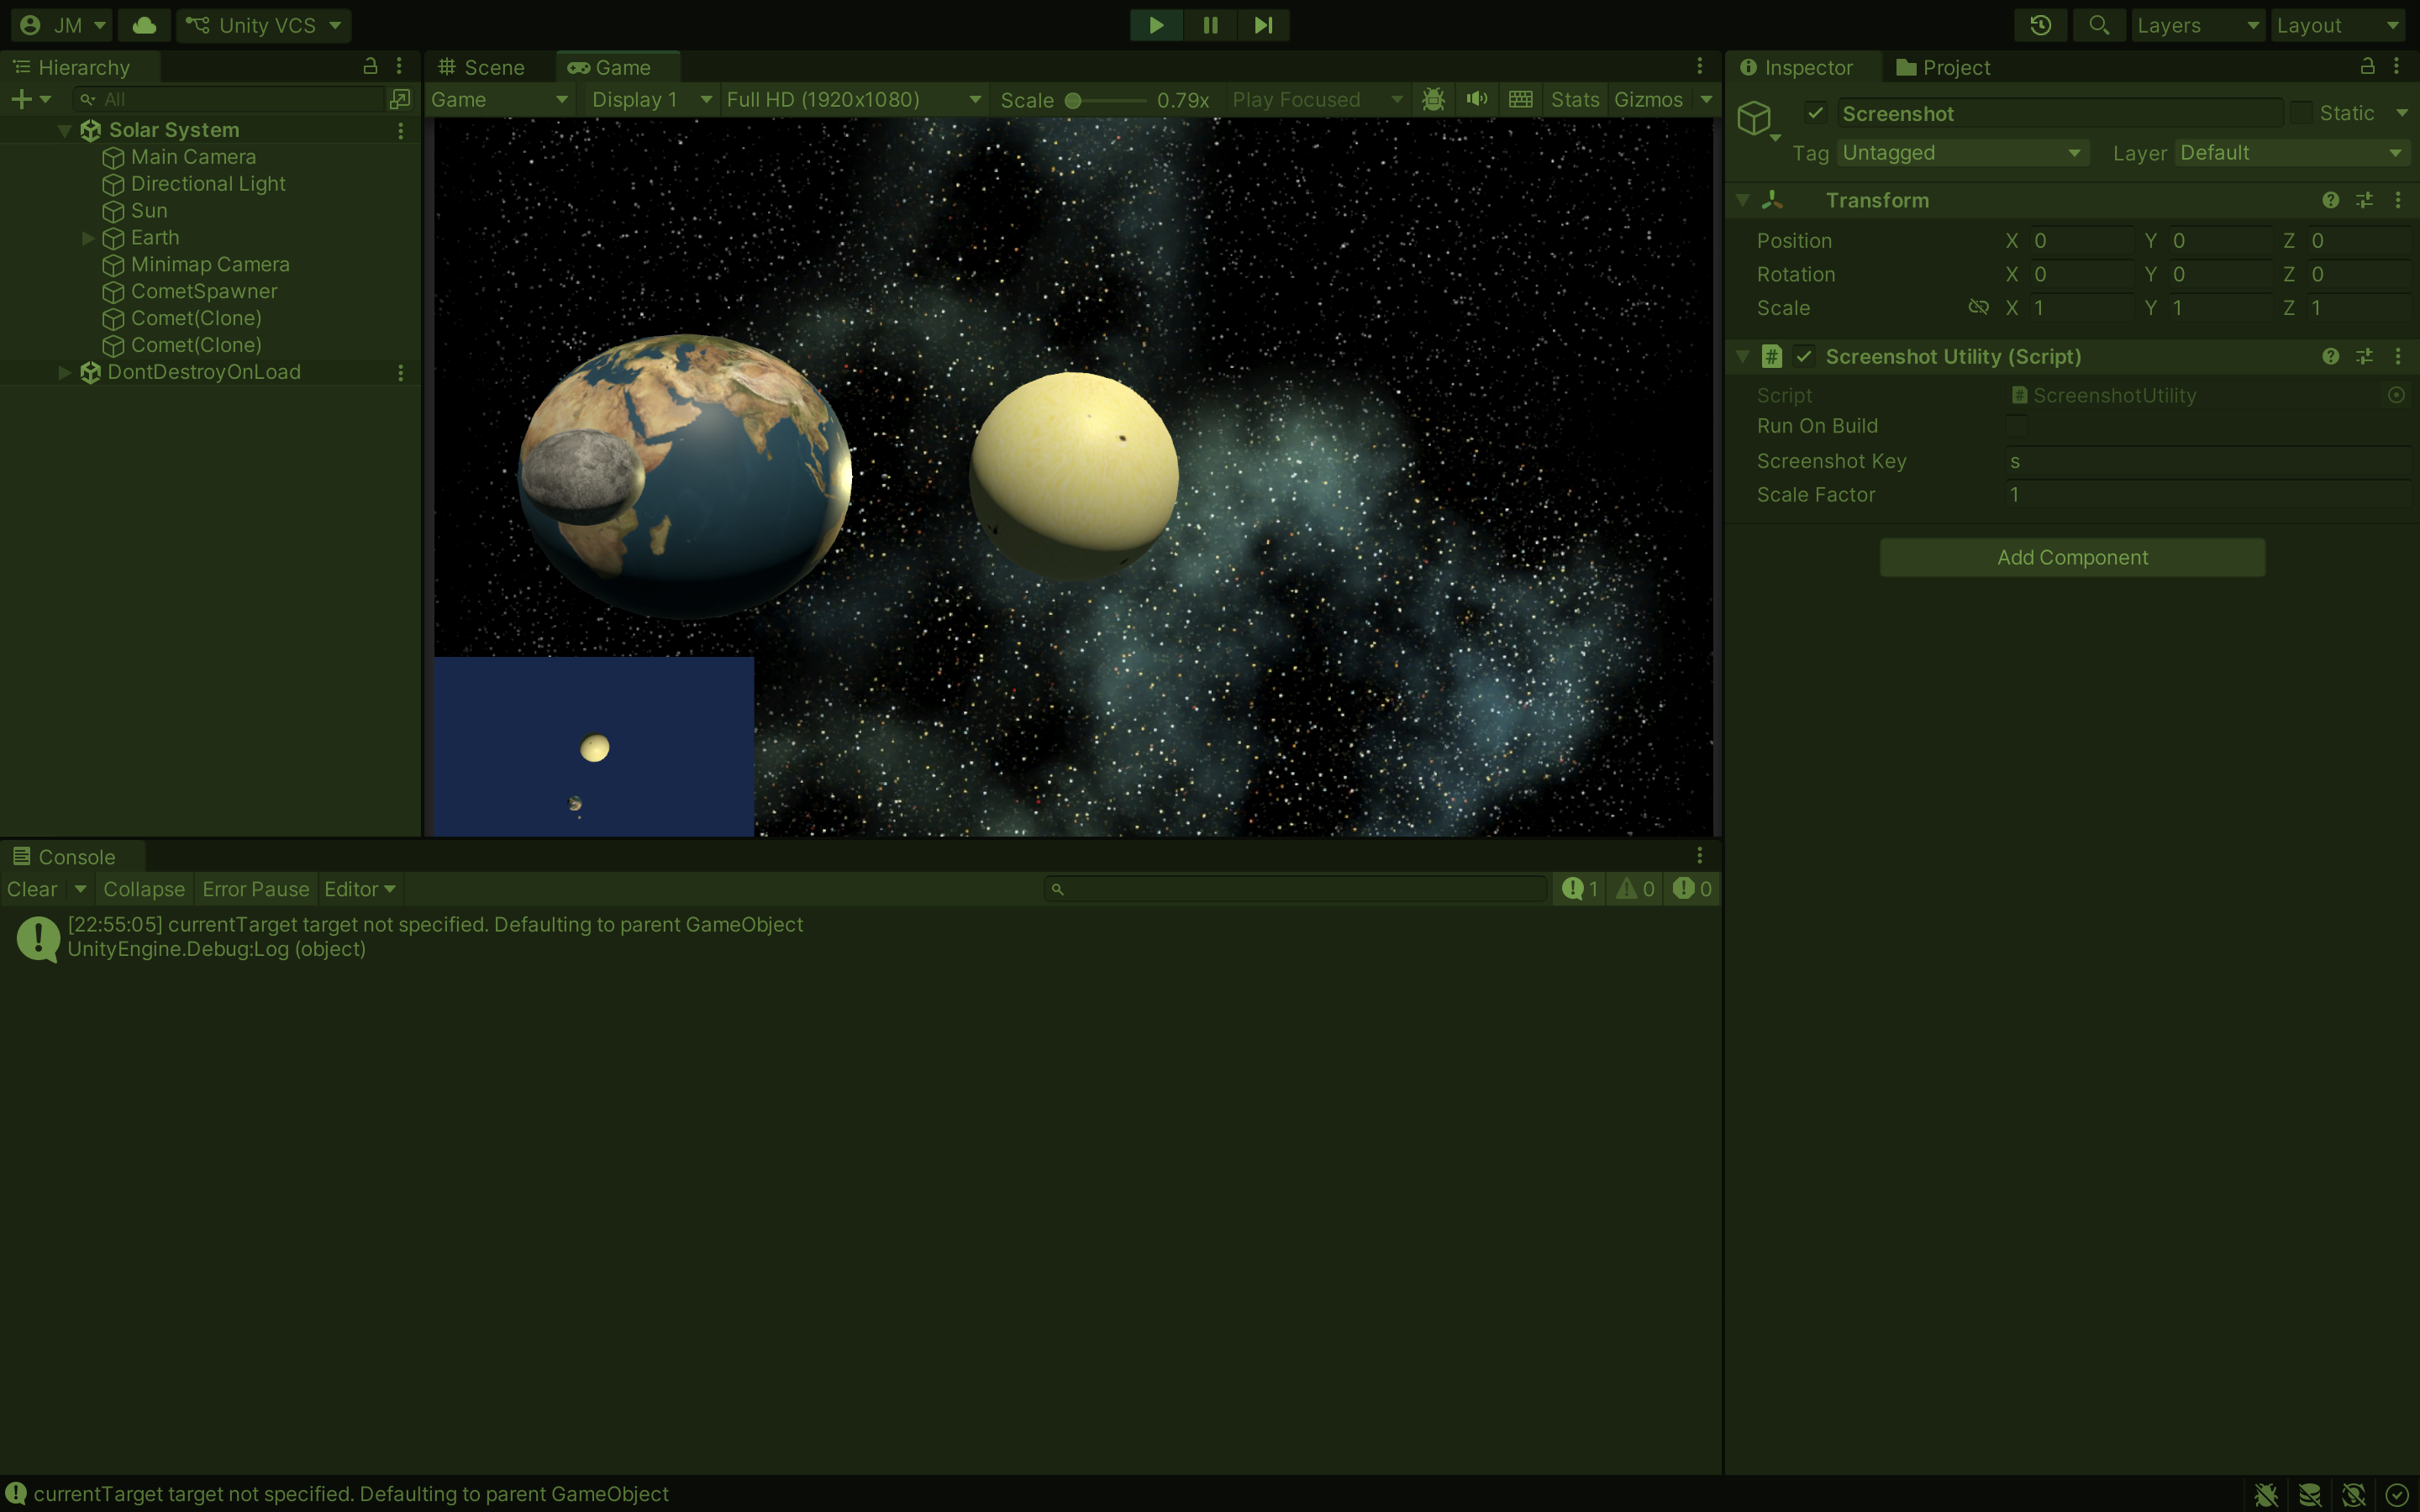
Task: Toggle the Game view debug bug icon
Action: pyautogui.click(x=1433, y=99)
